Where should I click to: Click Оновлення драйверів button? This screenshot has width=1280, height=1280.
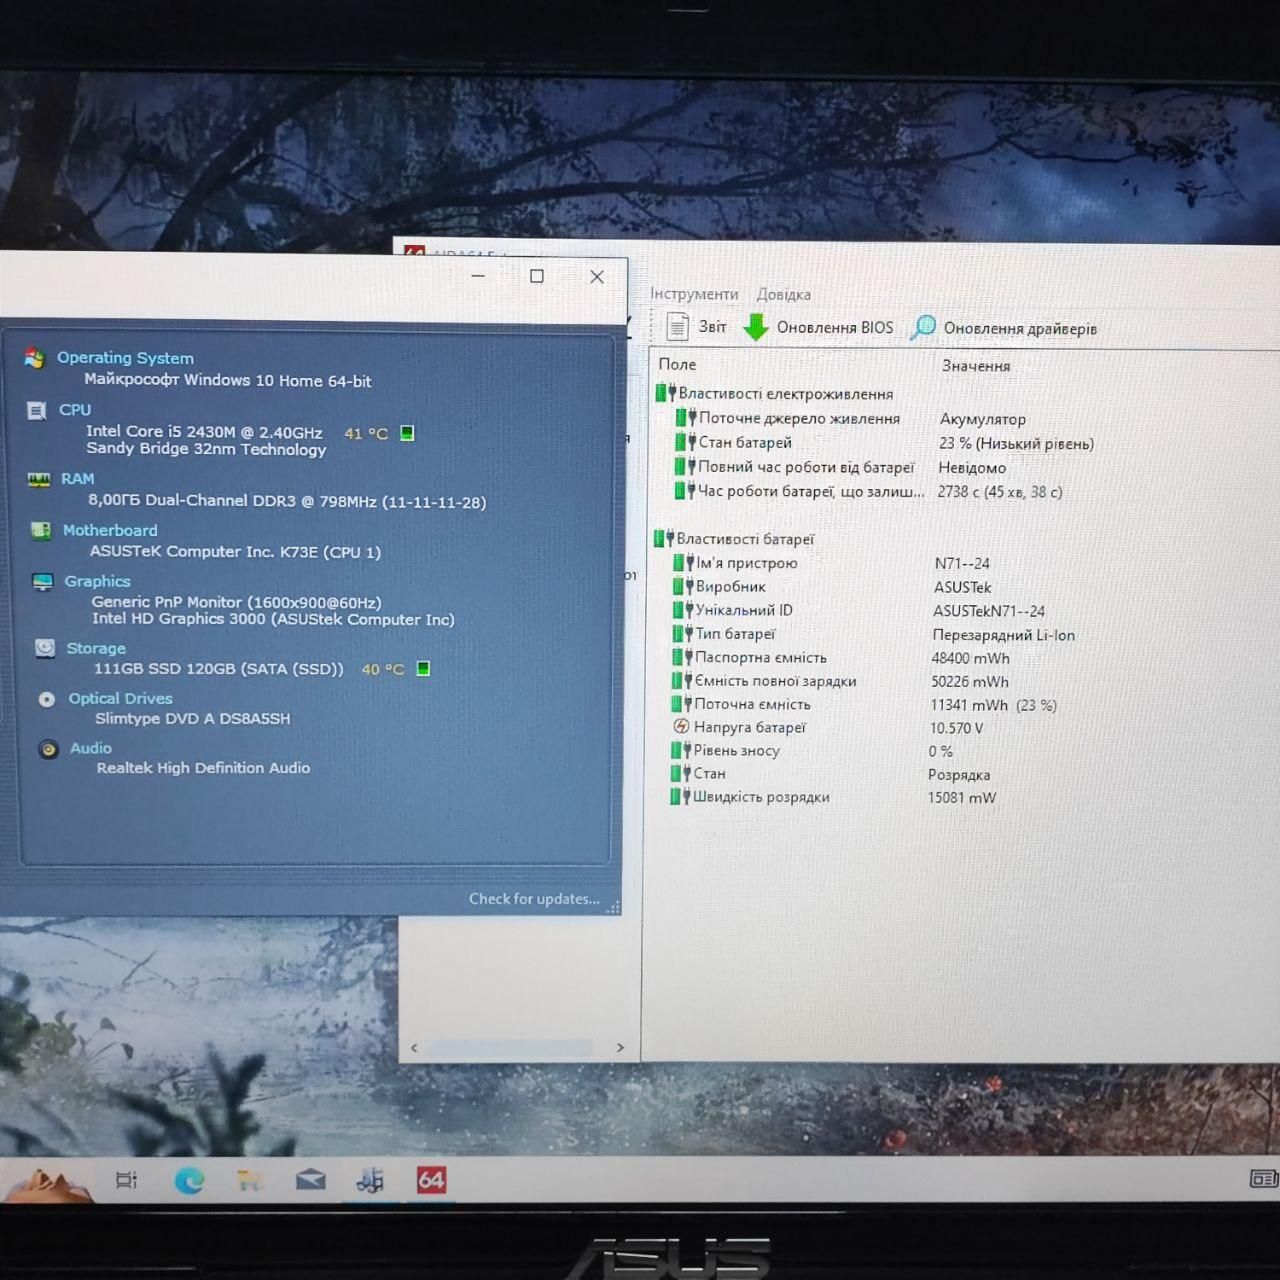[1005, 328]
